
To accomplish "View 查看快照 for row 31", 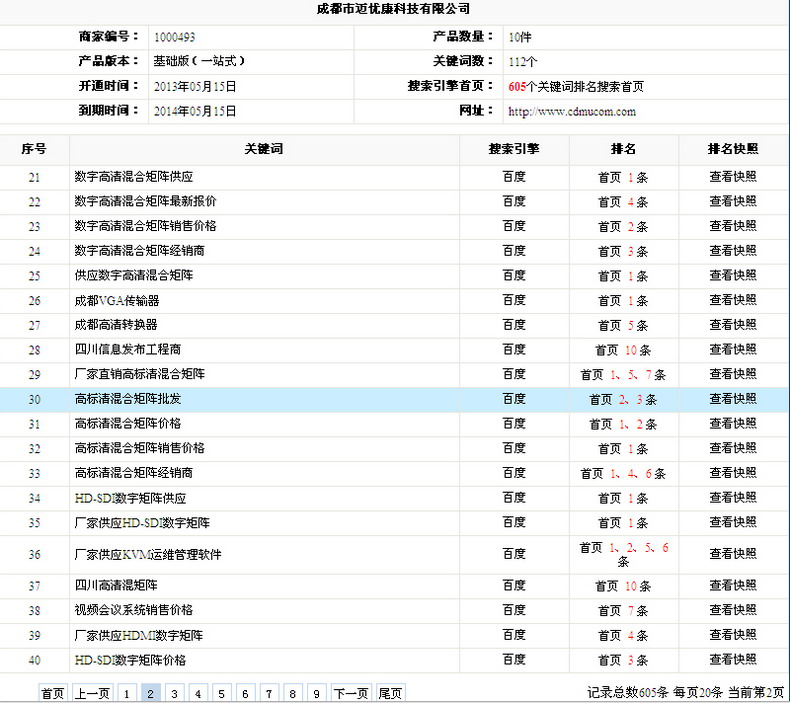I will (x=733, y=424).
